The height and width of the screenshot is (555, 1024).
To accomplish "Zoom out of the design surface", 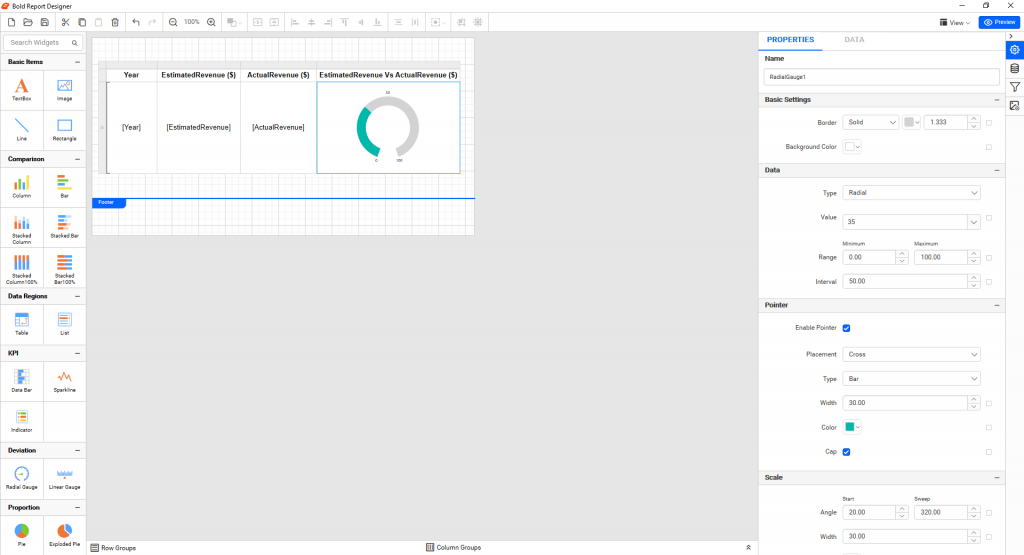I will pyautogui.click(x=173, y=22).
